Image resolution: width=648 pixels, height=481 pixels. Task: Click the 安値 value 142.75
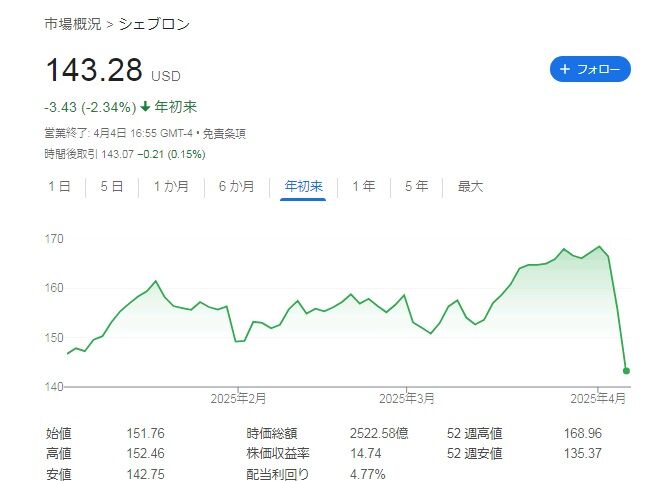pos(145,474)
